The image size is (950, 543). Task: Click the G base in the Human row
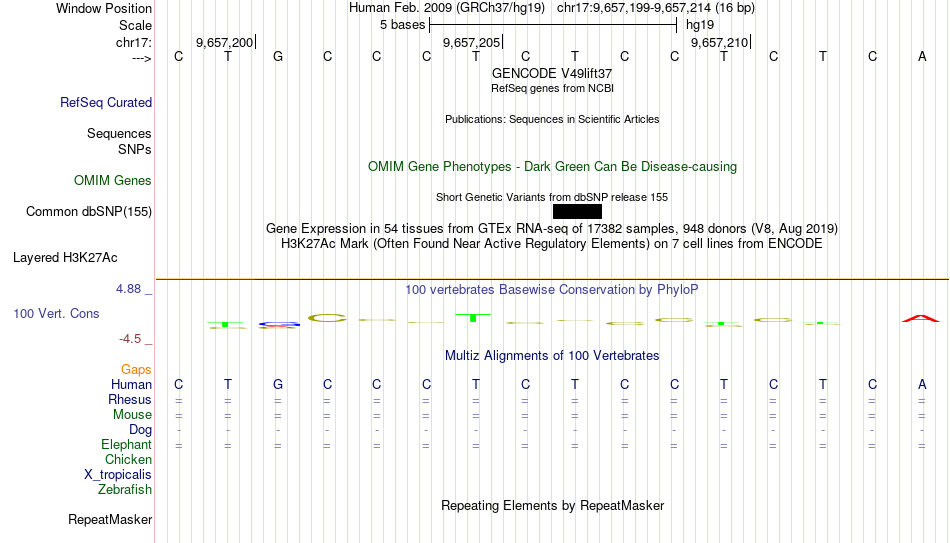tap(277, 384)
